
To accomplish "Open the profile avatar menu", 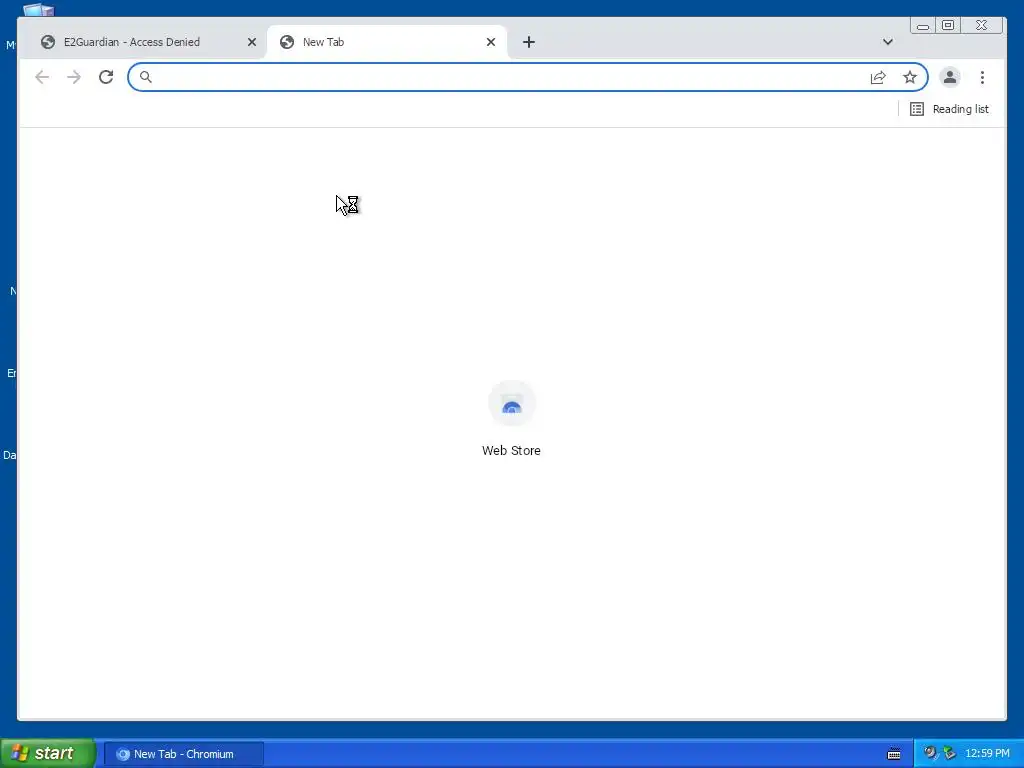I will [950, 77].
